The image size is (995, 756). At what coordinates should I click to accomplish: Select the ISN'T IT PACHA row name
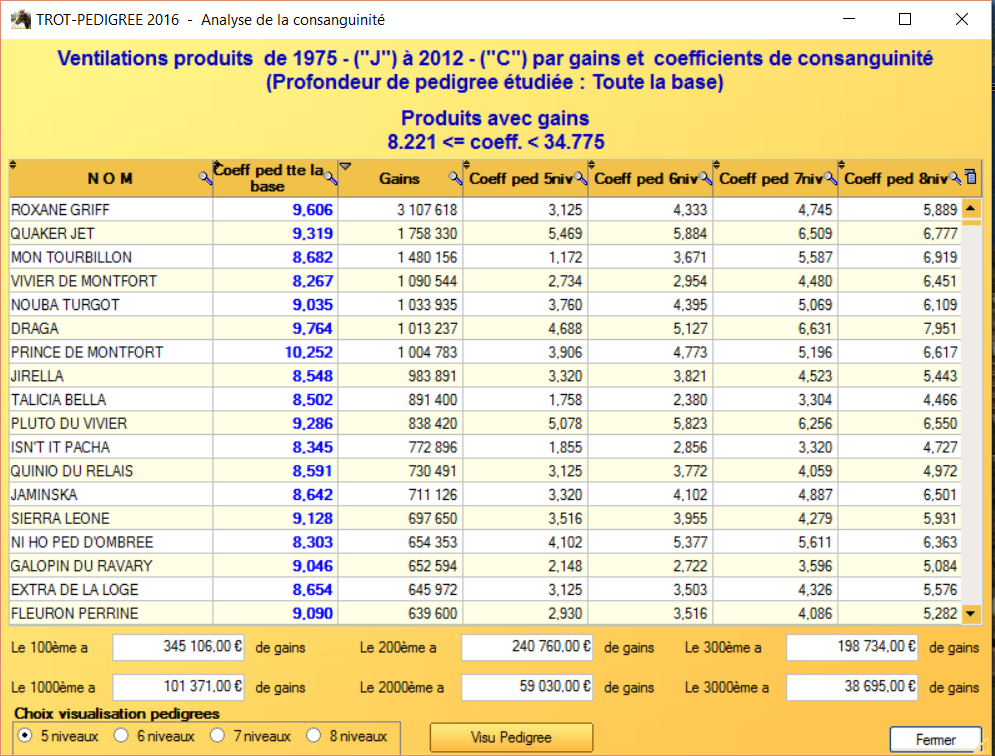tap(60, 448)
